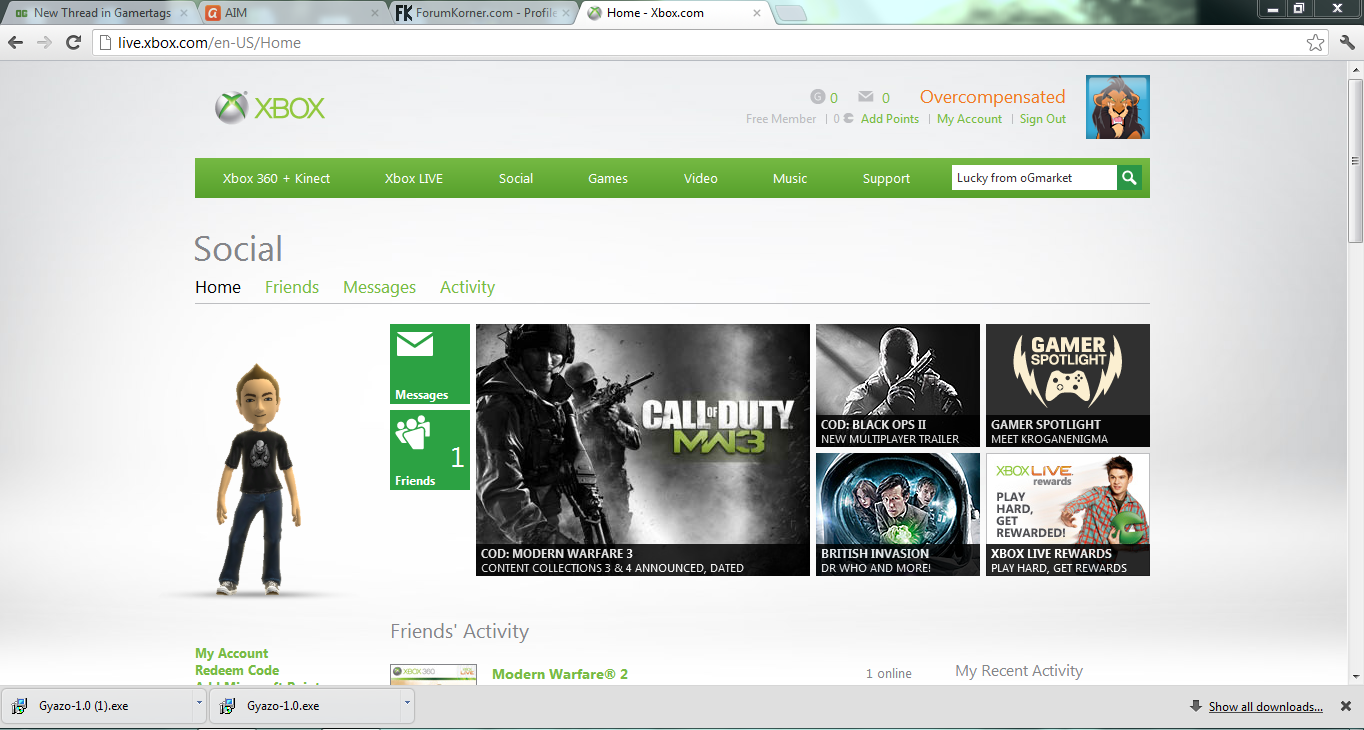
Task: Switch to the Messages tab
Action: coord(379,287)
